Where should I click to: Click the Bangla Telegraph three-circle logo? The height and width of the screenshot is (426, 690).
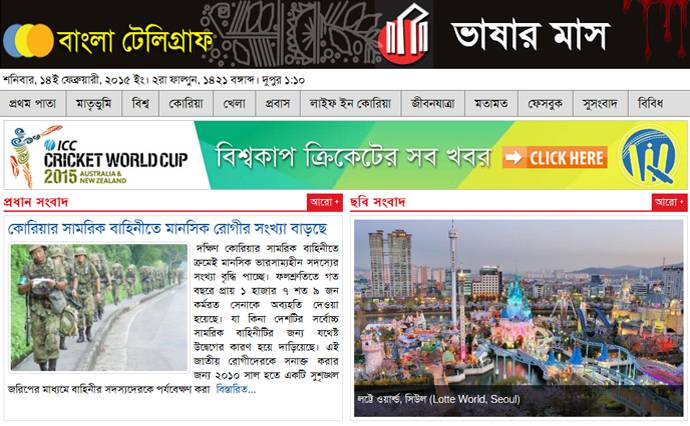pos(28,40)
